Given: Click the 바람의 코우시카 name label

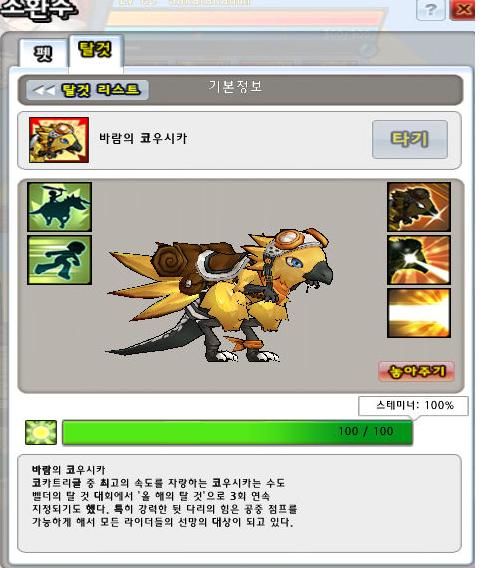Looking at the screenshot, I should click(143, 138).
